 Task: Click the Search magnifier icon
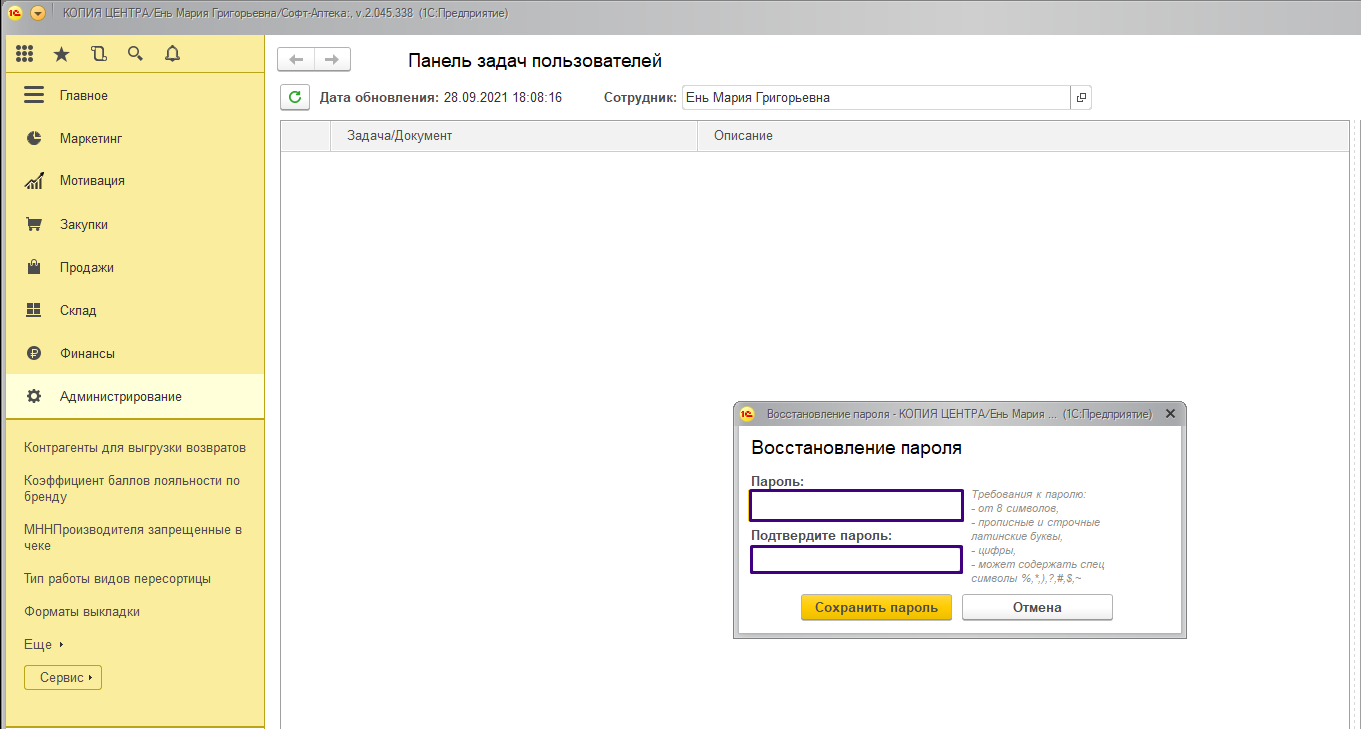point(135,54)
